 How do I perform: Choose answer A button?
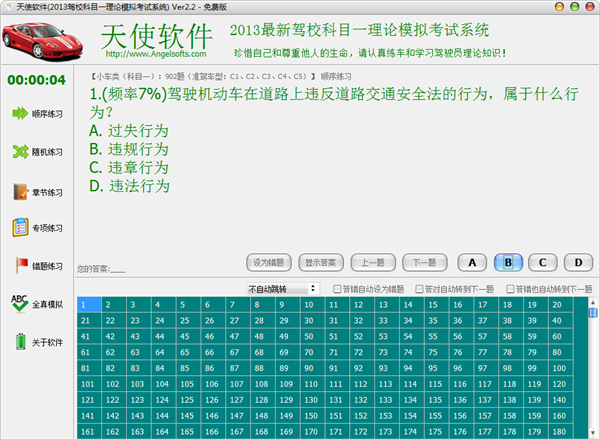(x=472, y=262)
